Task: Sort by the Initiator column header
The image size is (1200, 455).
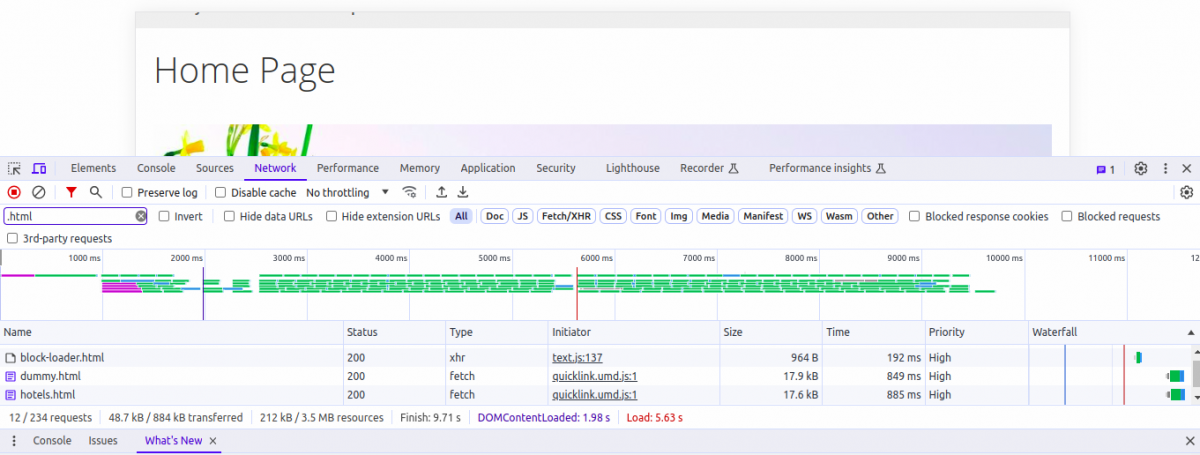Action: click(x=634, y=331)
